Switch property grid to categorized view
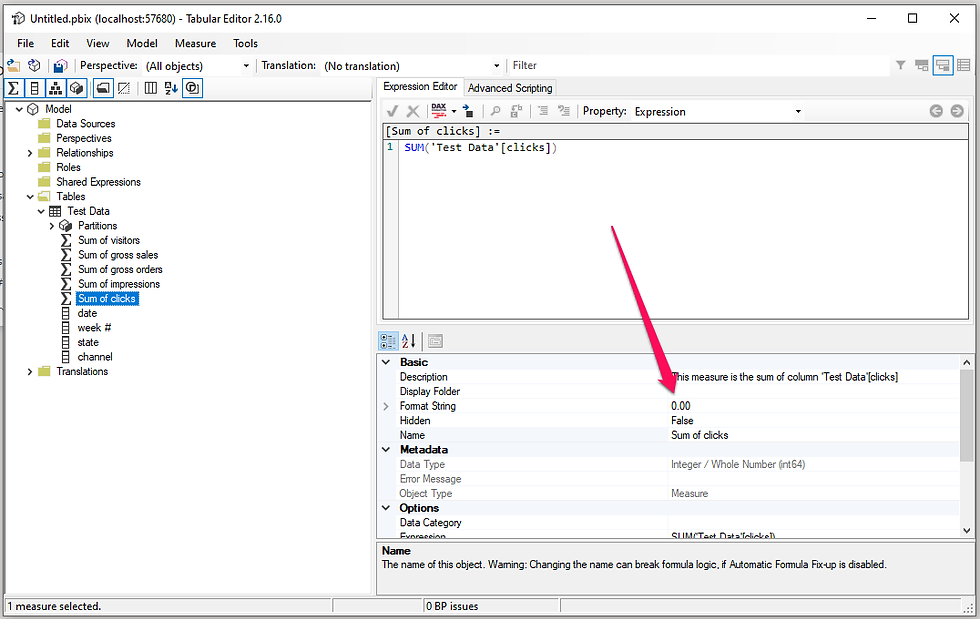This screenshot has height=619, width=980. click(x=388, y=341)
